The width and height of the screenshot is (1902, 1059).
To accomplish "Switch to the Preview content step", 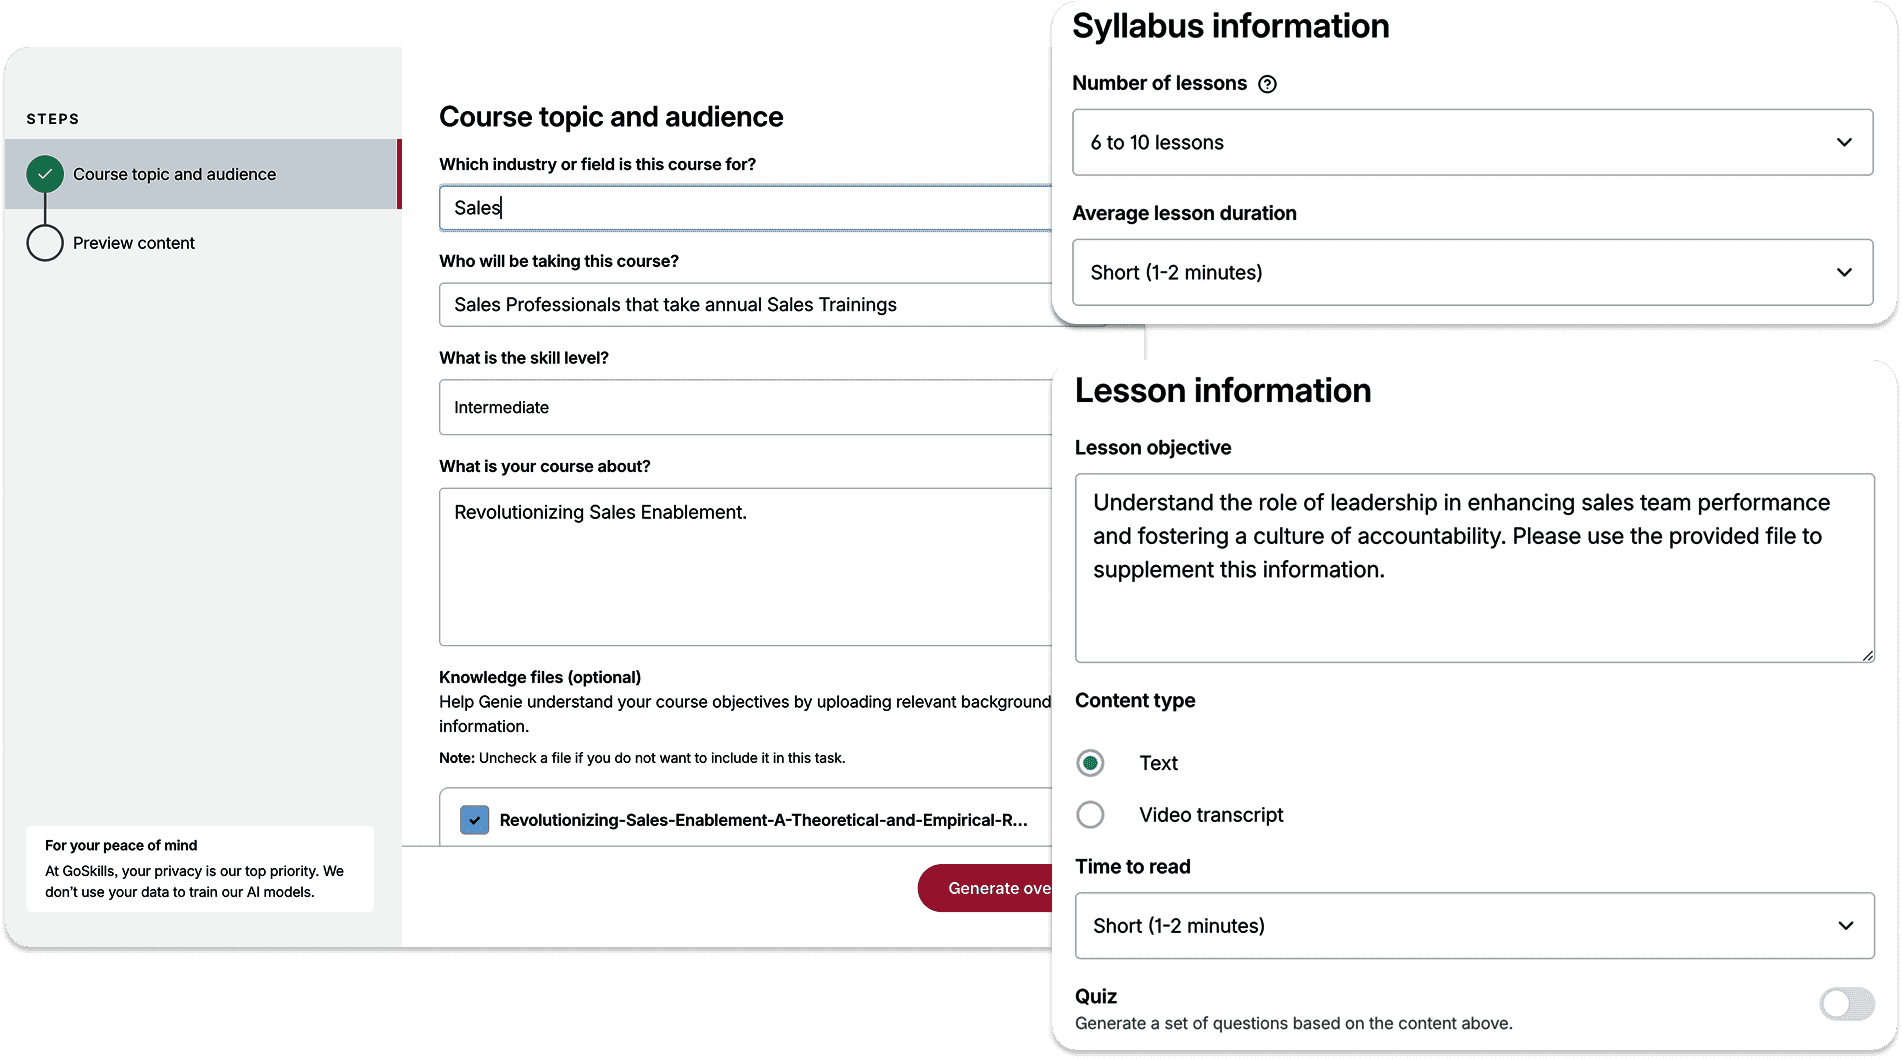I will 134,243.
